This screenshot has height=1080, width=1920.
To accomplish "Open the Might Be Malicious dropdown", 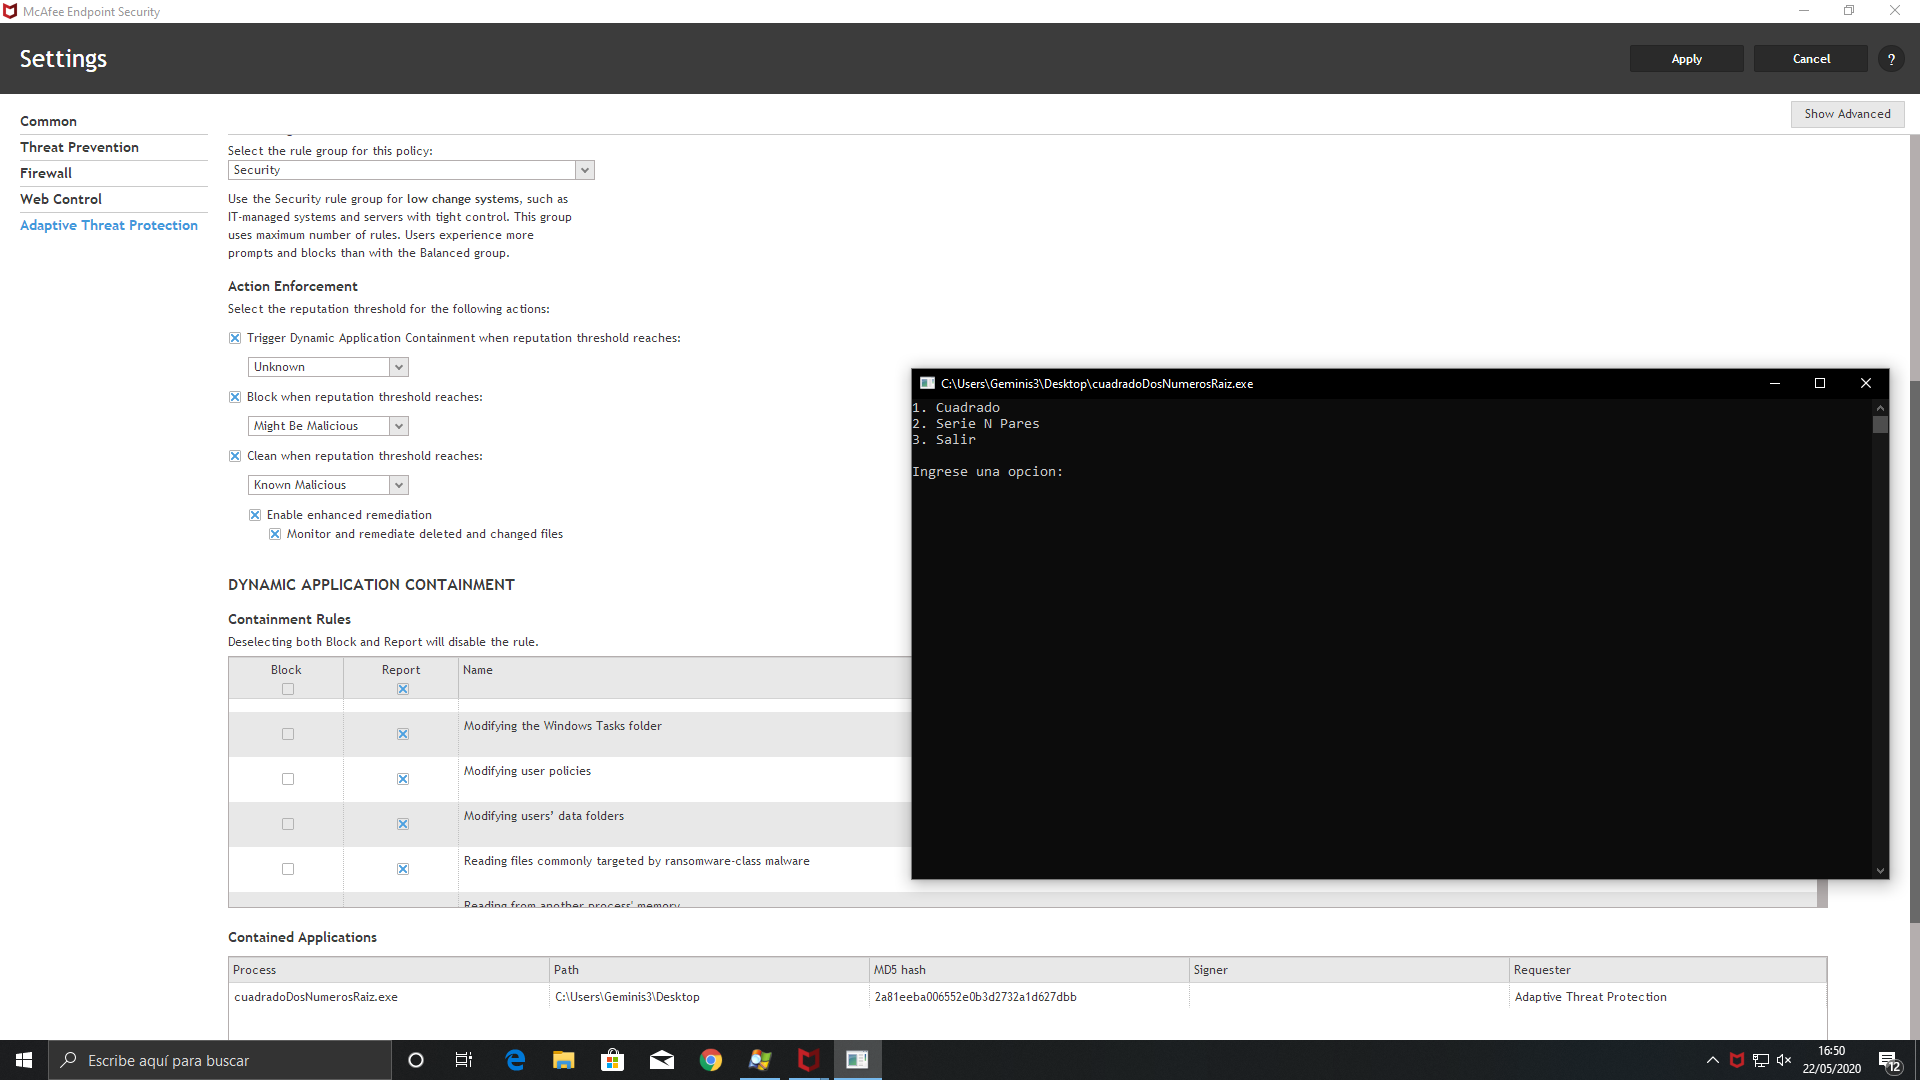I will pyautogui.click(x=398, y=426).
